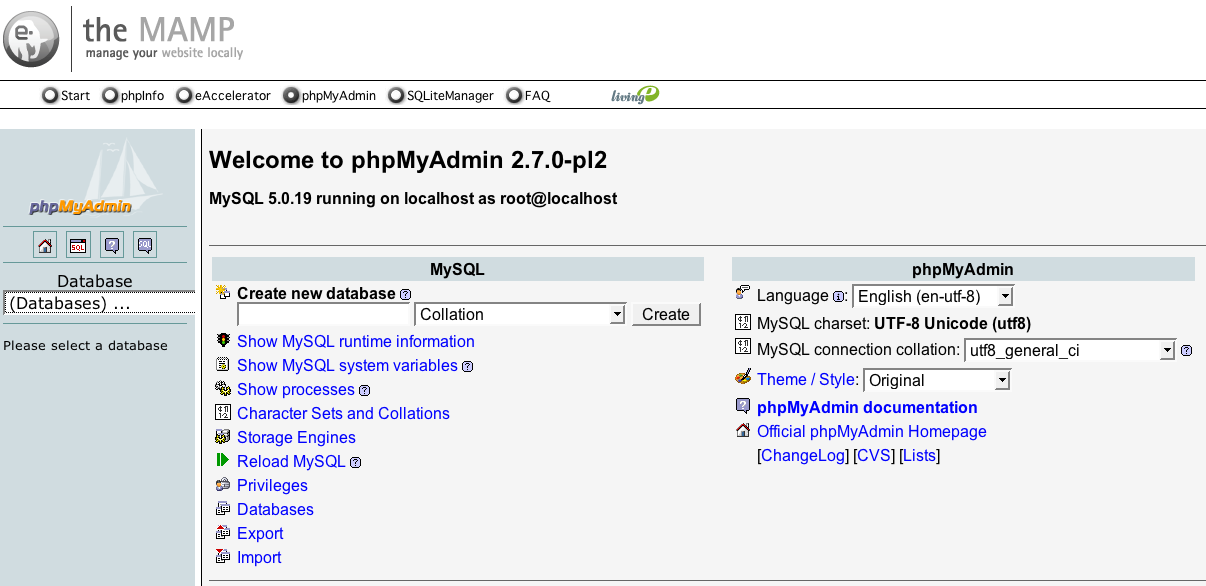
Task: Open the Databases link
Action: coord(275,510)
